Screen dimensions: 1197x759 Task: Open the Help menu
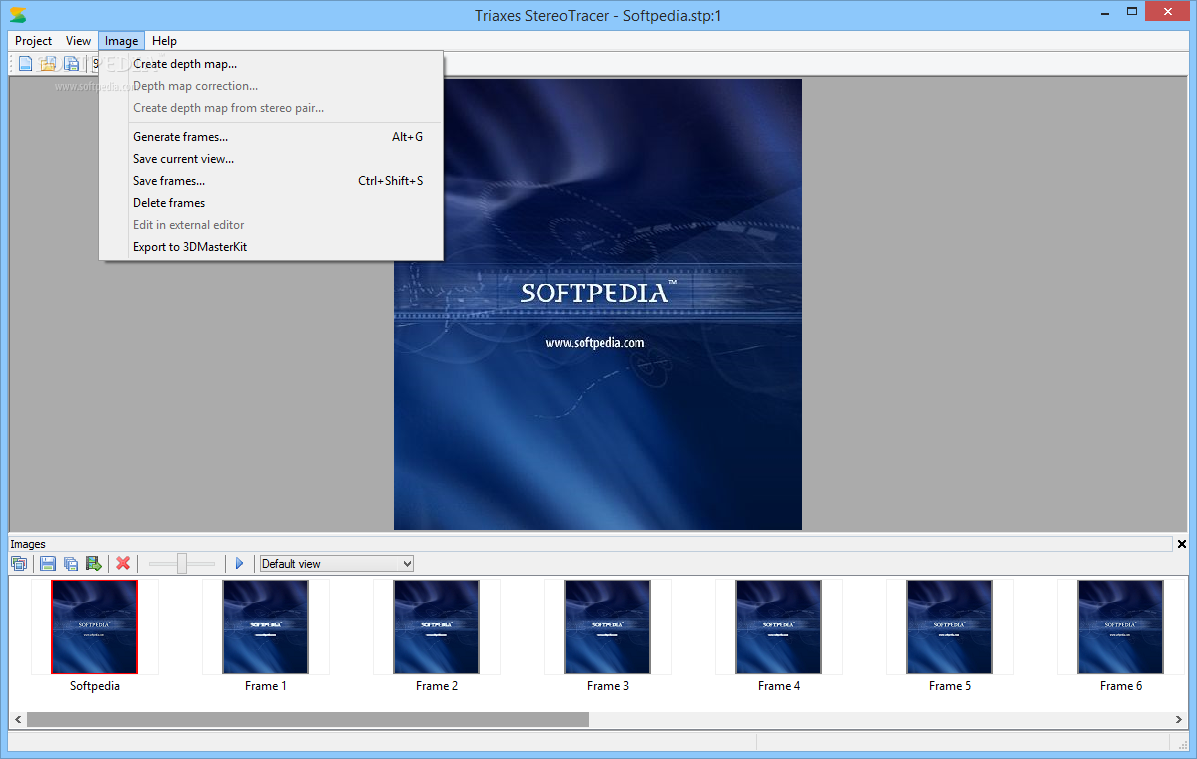(164, 41)
